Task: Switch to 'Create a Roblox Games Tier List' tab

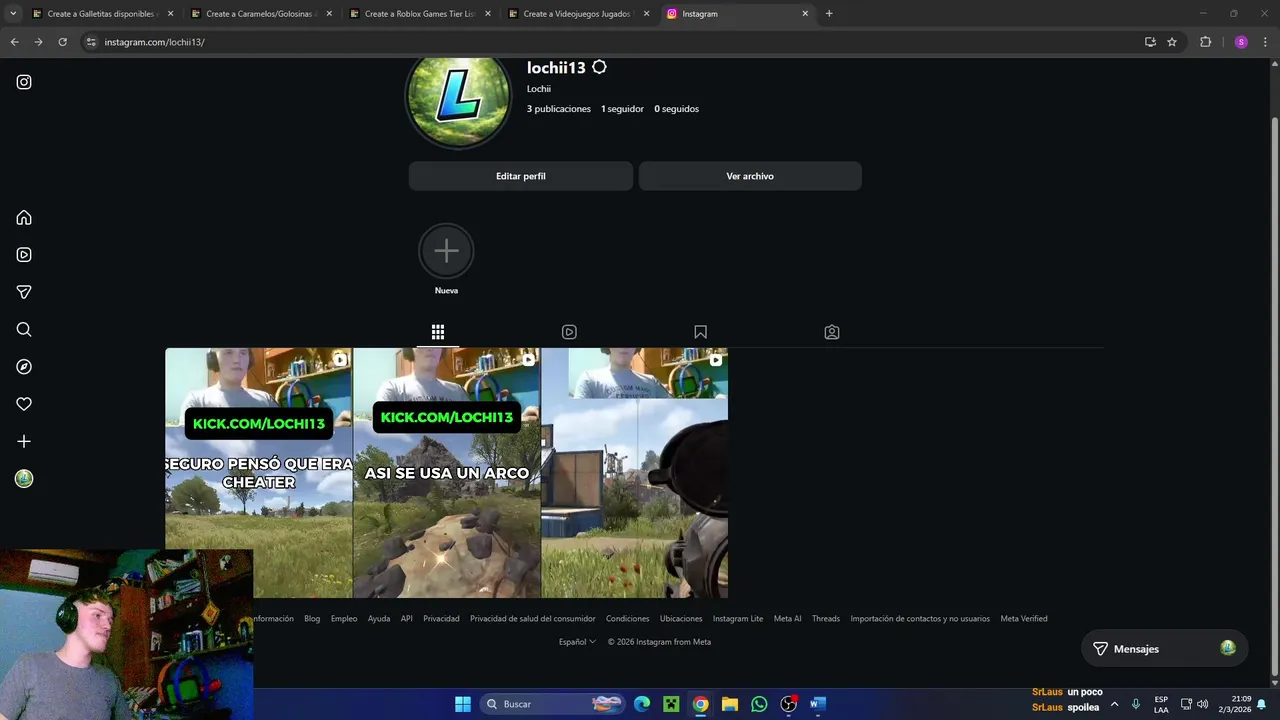Action: 419,14
